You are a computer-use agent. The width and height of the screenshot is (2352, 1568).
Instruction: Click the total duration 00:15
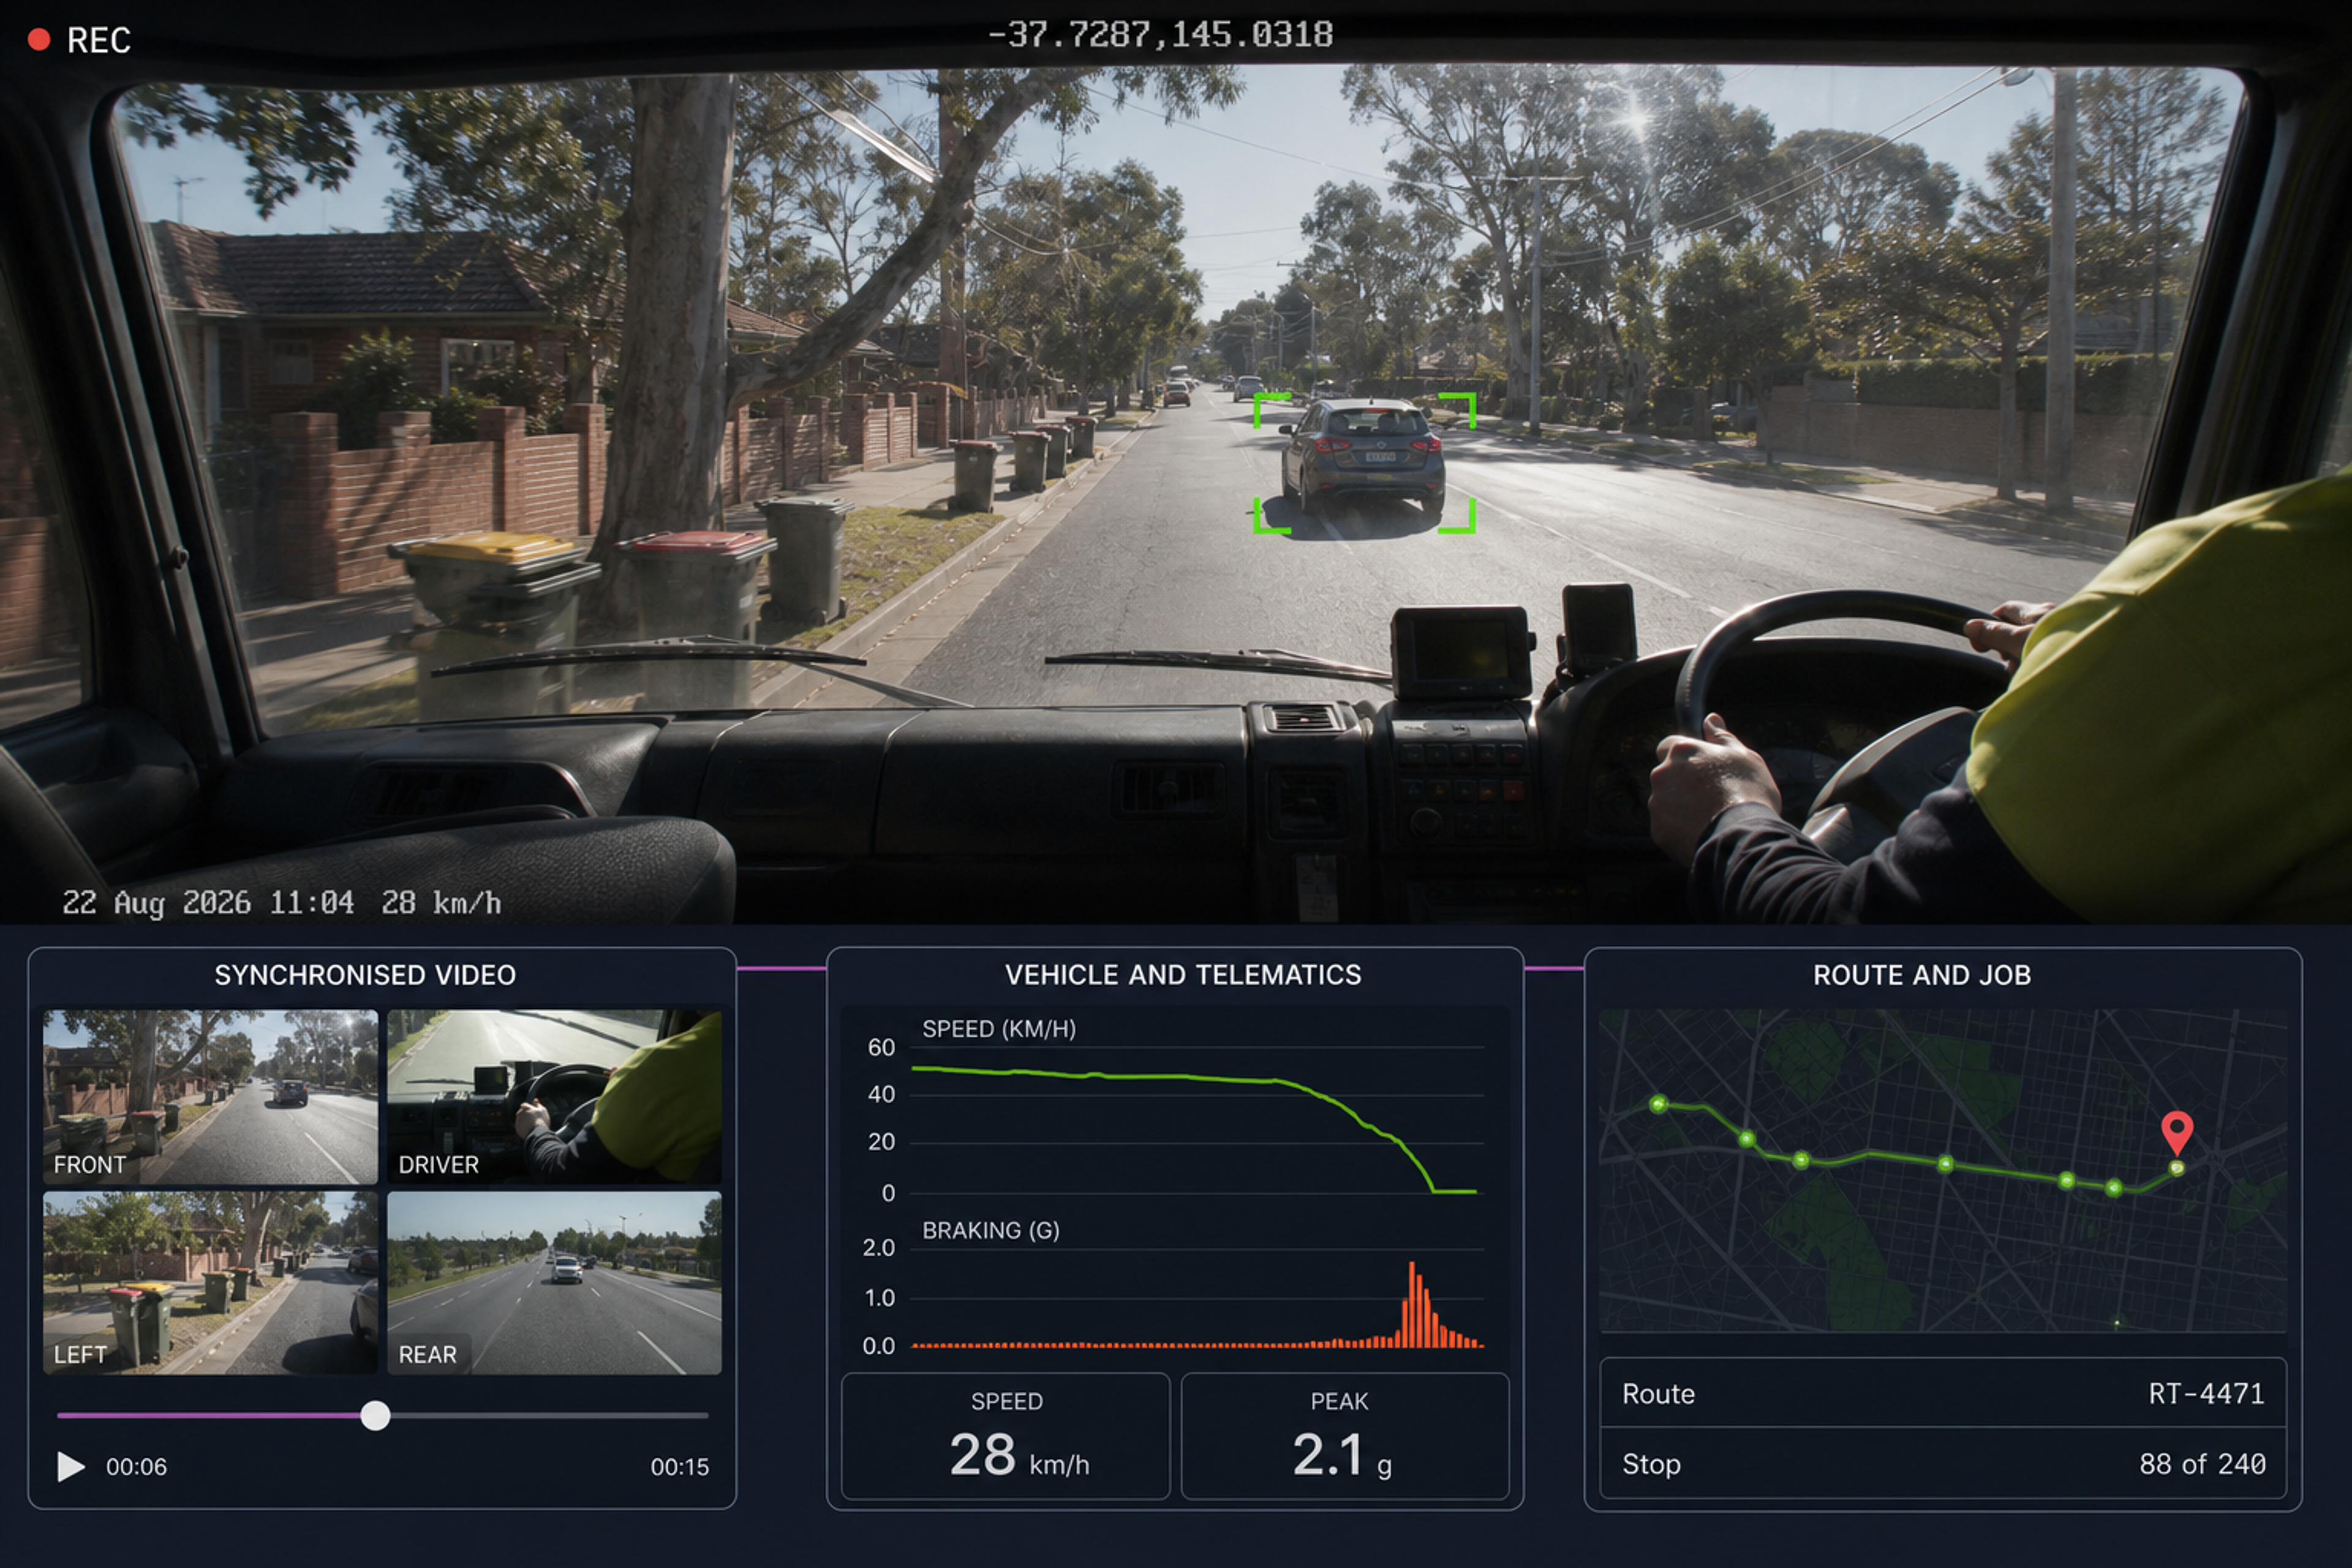point(679,1467)
